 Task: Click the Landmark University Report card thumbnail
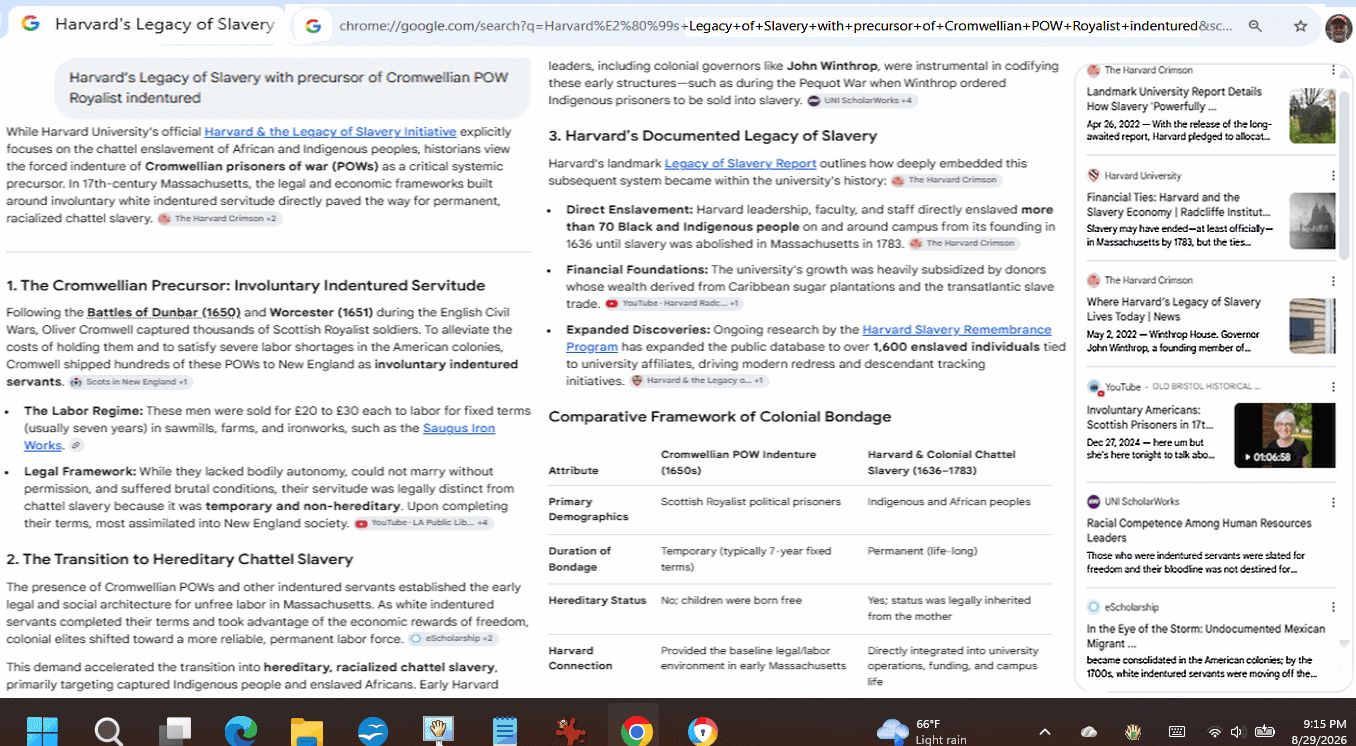[x=1312, y=116]
